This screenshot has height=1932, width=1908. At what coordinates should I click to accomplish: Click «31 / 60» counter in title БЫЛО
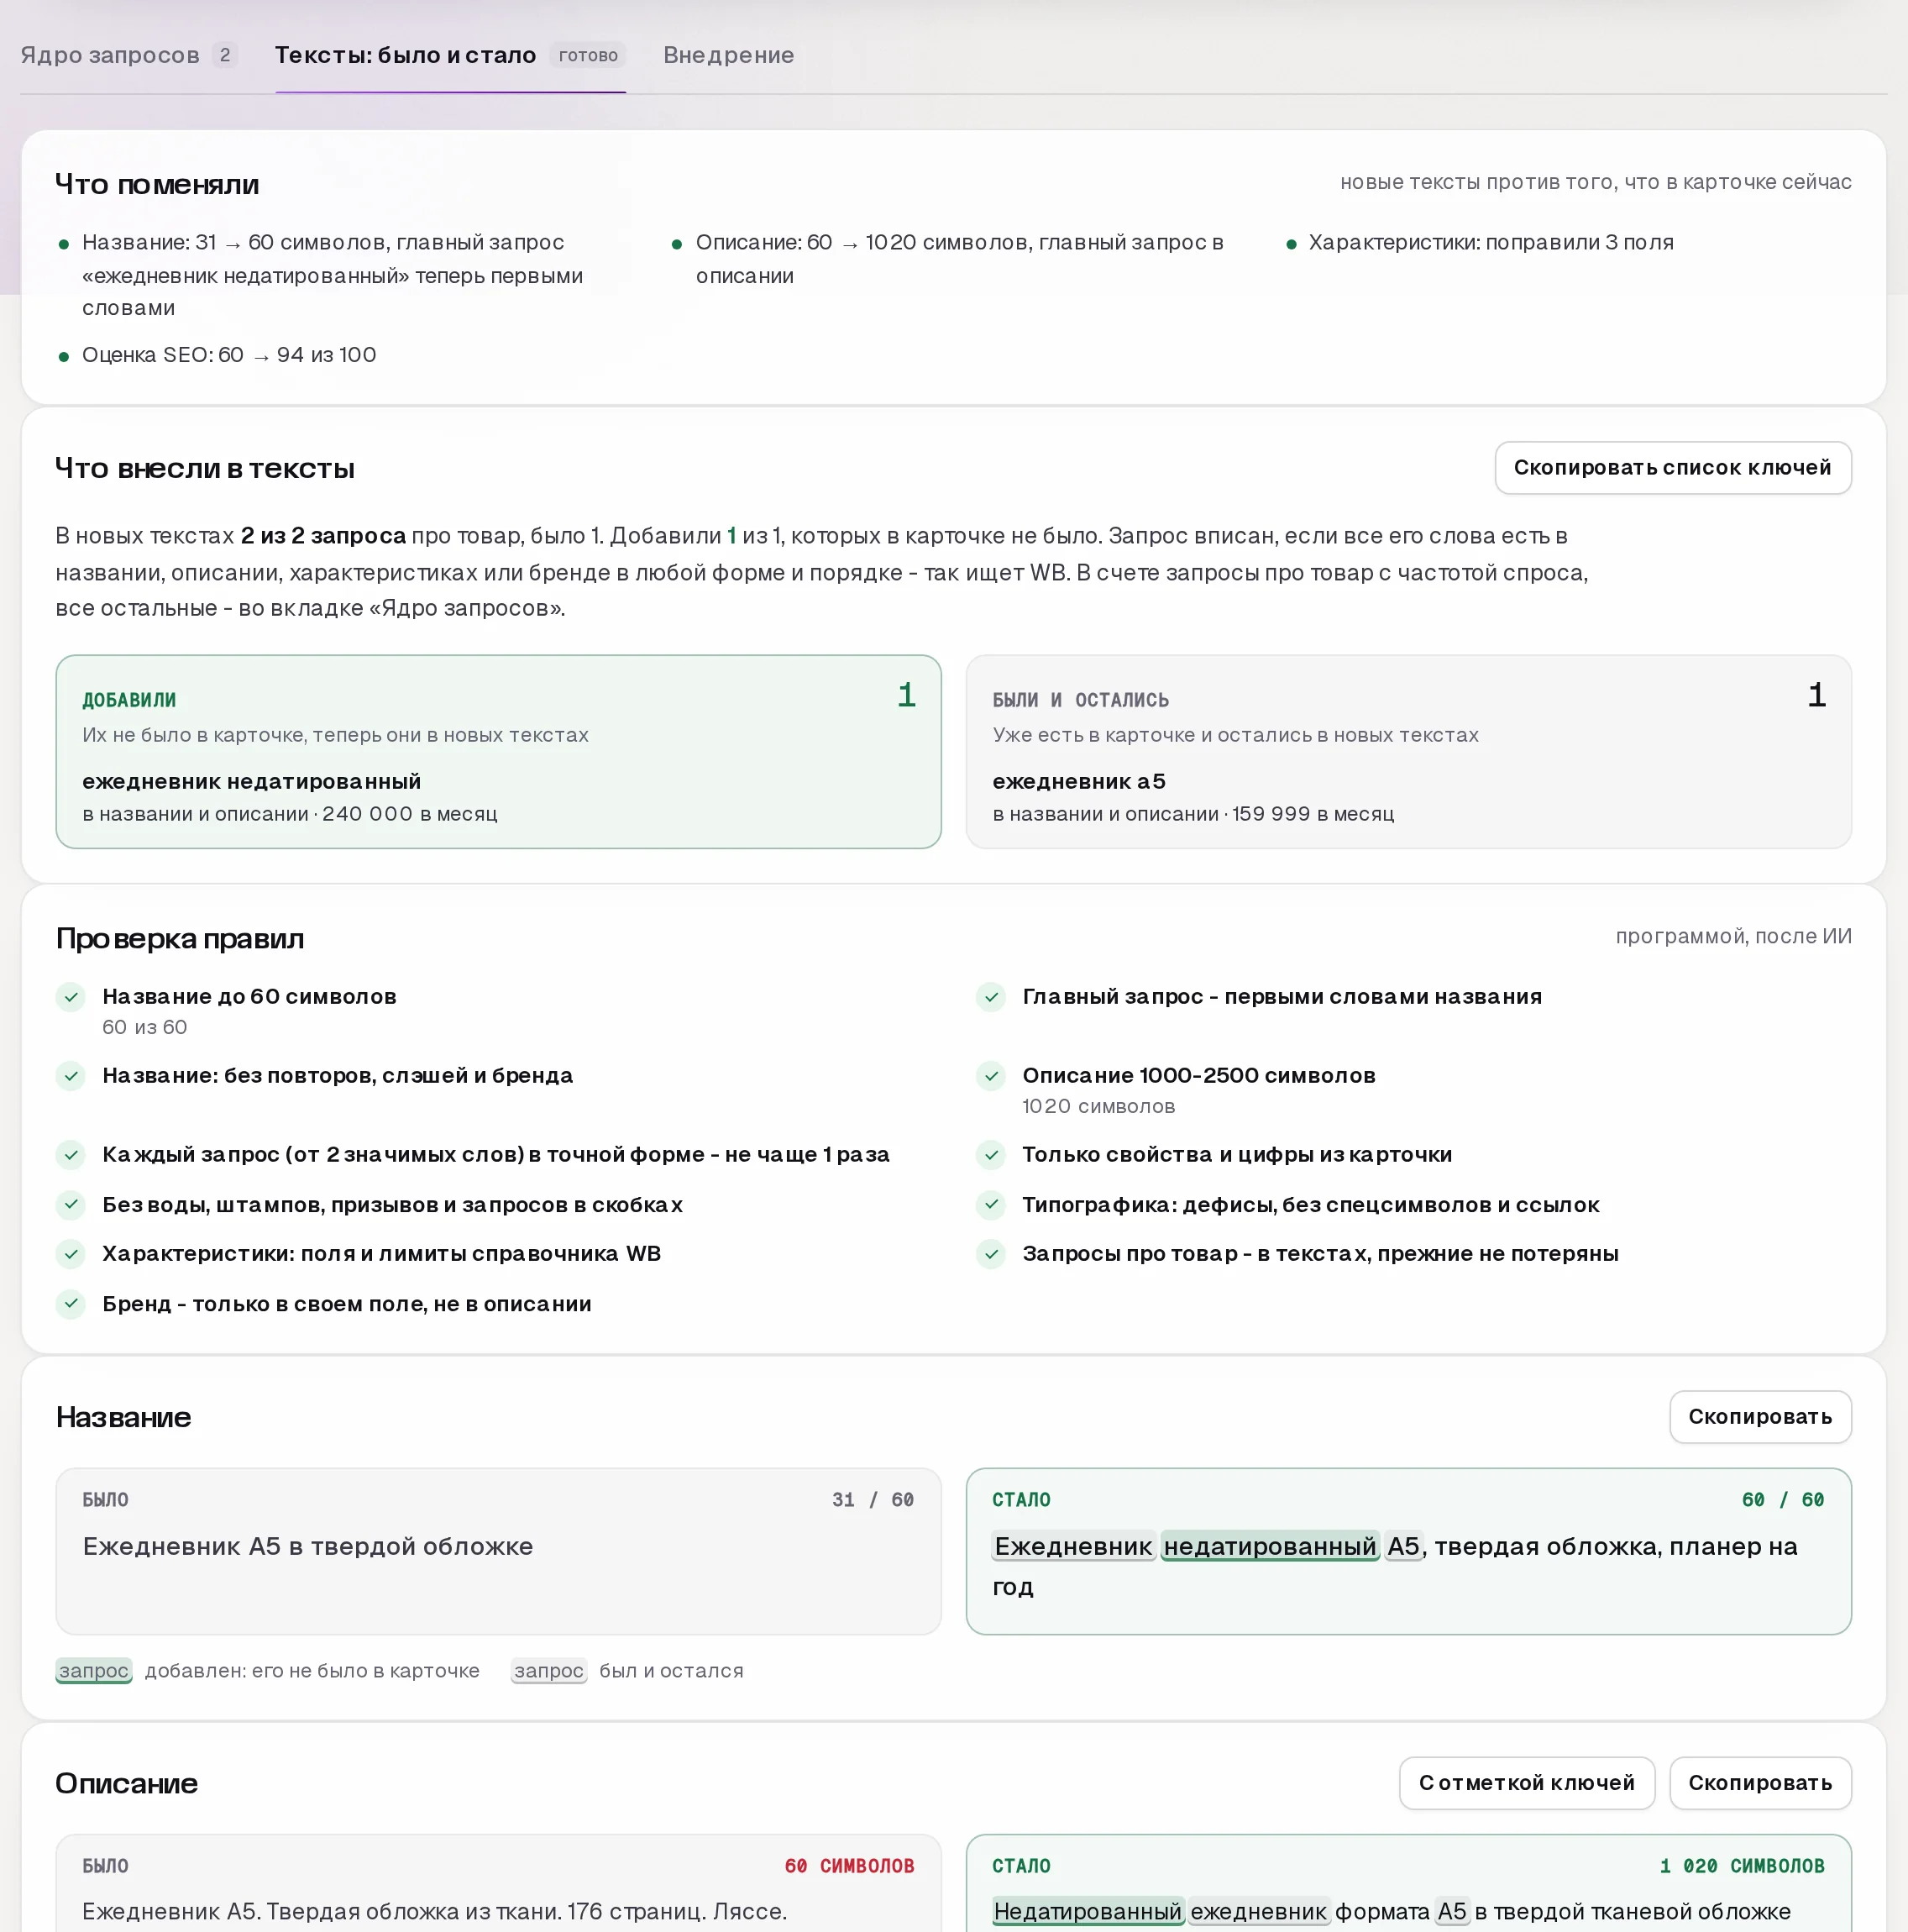pos(873,1499)
